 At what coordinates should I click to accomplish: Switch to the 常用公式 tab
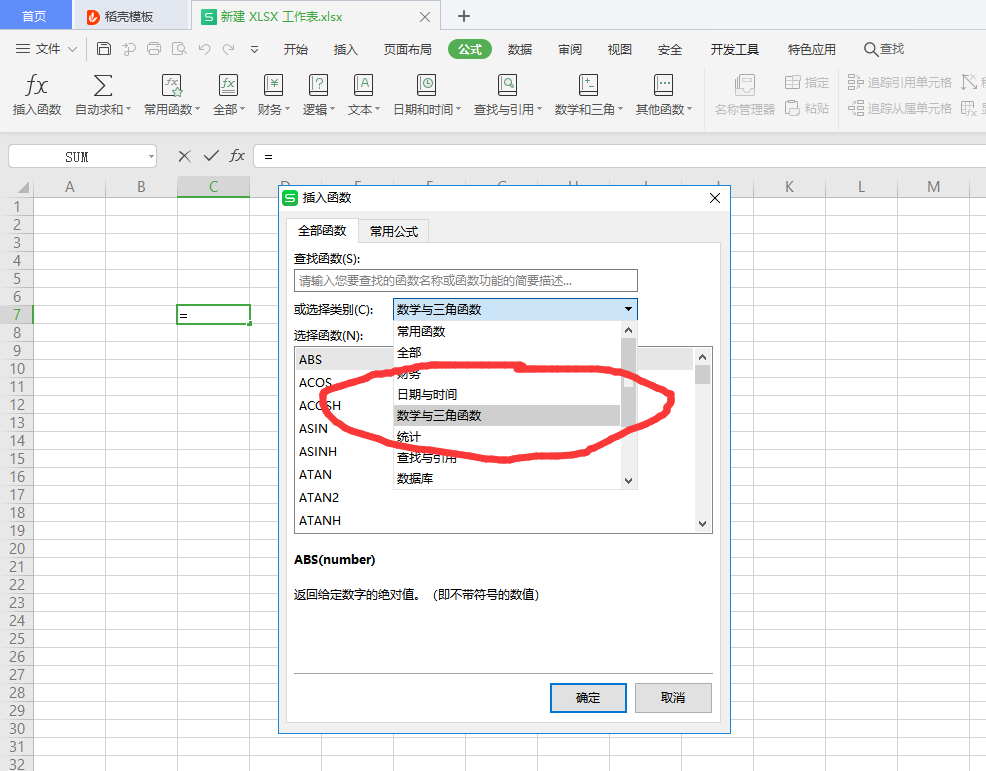(x=393, y=231)
